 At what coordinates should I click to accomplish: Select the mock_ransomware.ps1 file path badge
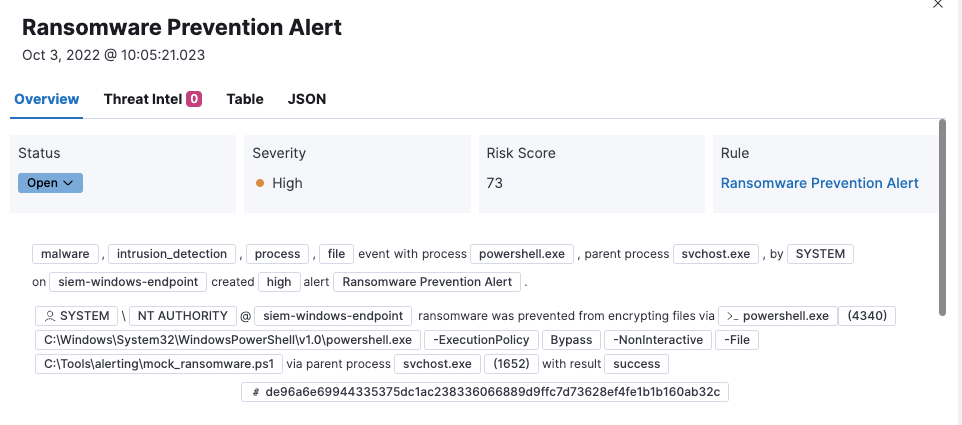(x=159, y=364)
